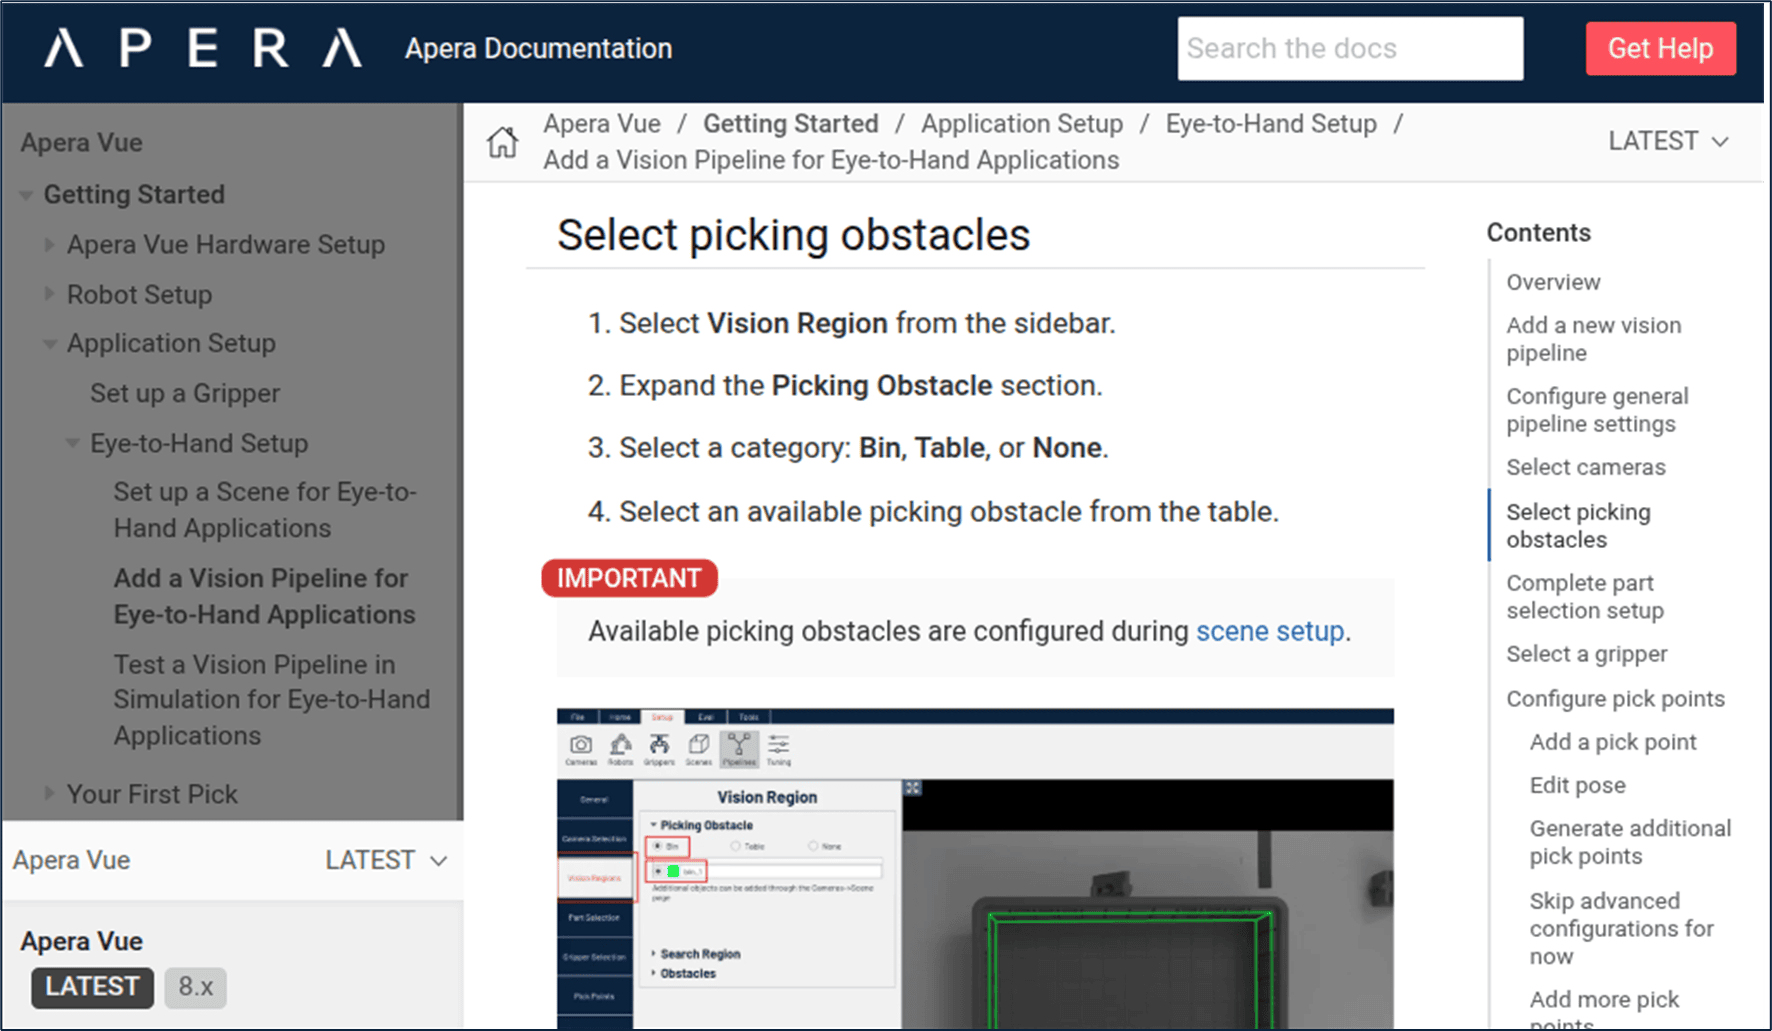Open the LATEST version dropdown in header

coord(1667,141)
